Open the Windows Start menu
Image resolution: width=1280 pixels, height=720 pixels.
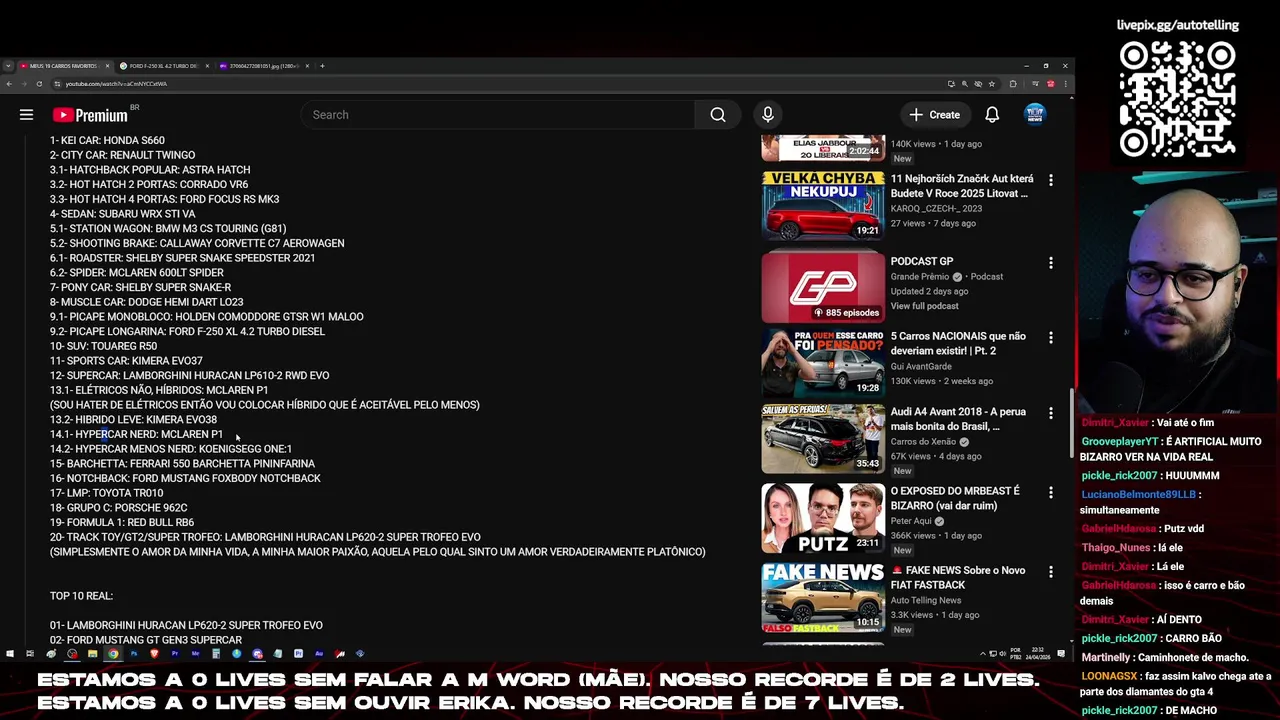(x=9, y=654)
